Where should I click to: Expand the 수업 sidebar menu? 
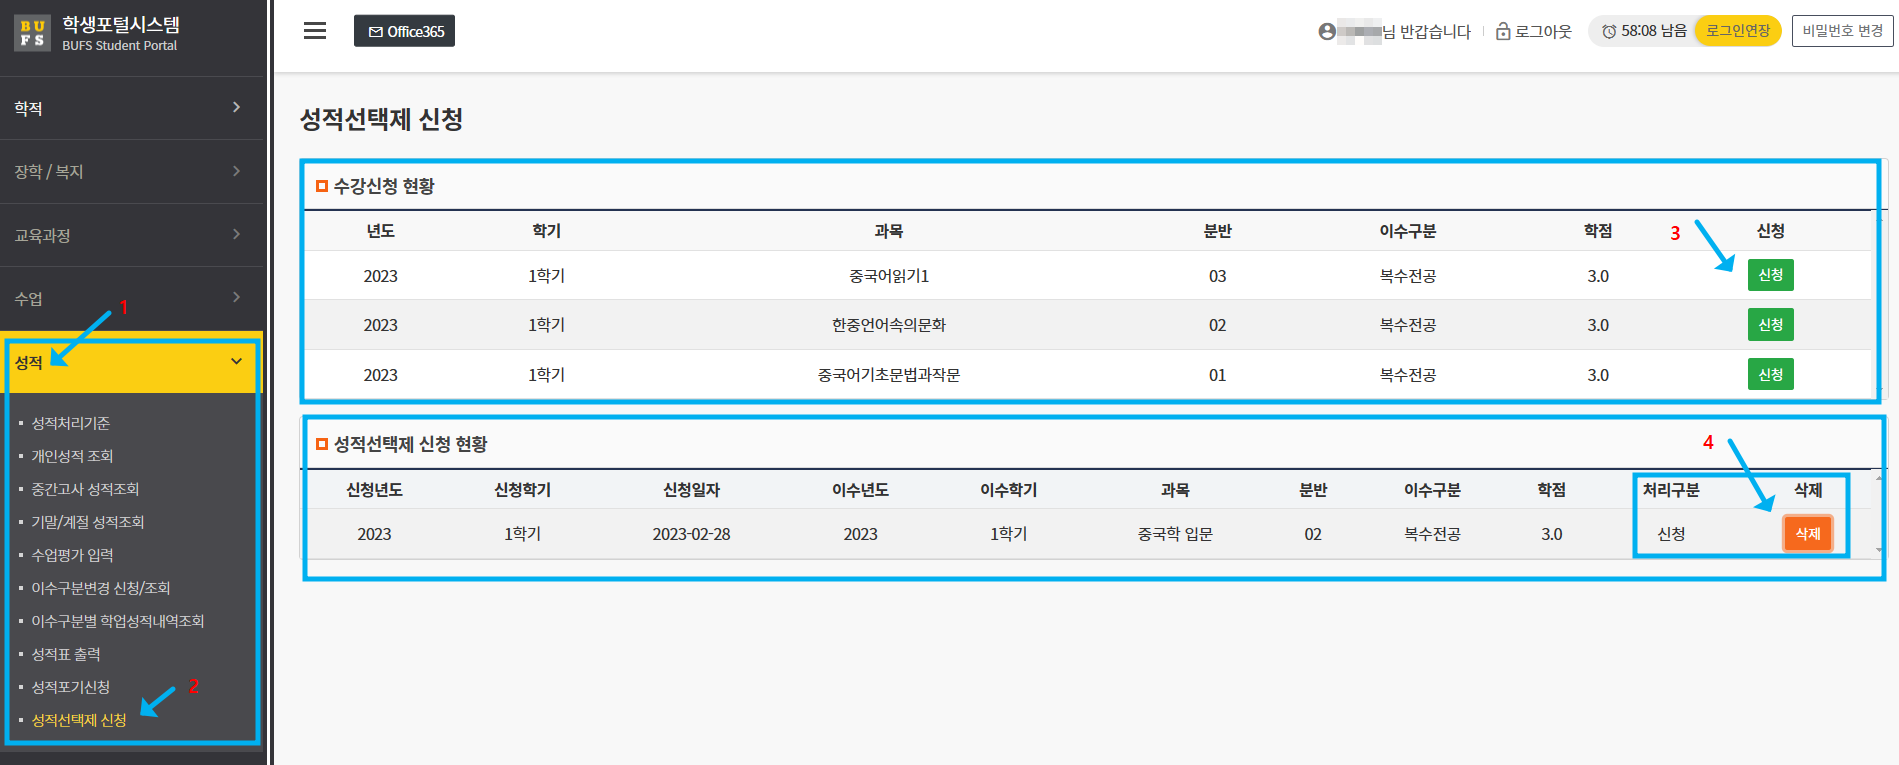point(130,298)
